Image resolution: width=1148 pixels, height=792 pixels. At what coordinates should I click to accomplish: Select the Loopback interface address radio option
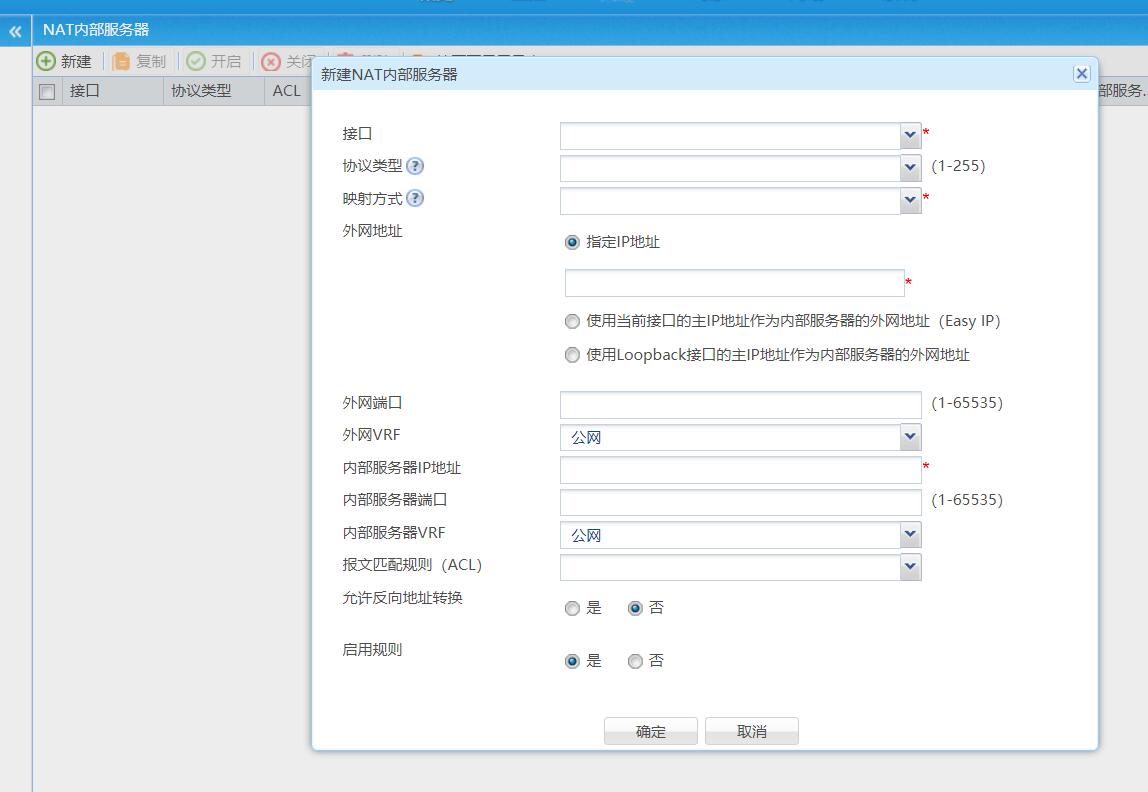click(x=572, y=355)
